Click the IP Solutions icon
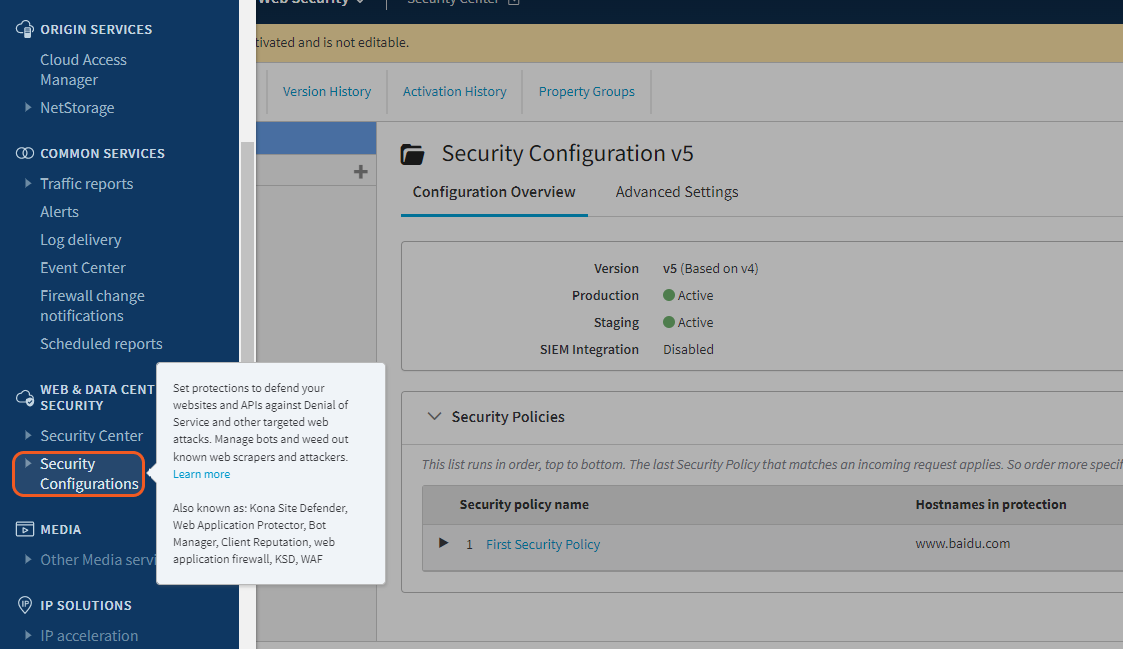Viewport: 1123px width, 649px height. 25,605
